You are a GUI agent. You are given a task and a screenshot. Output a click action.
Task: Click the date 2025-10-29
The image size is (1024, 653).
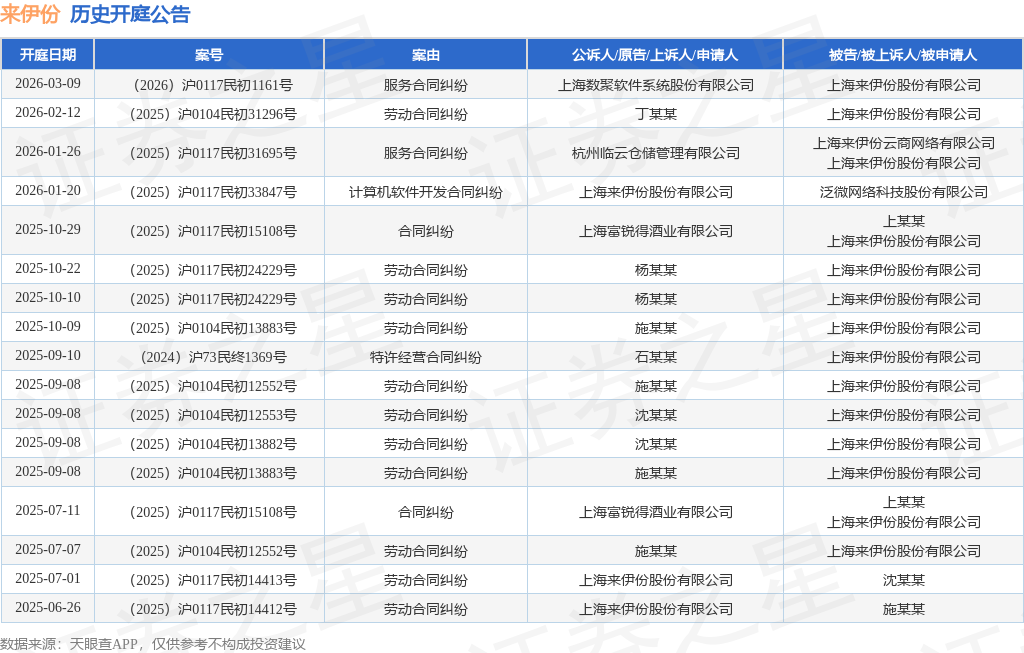[x=48, y=230]
